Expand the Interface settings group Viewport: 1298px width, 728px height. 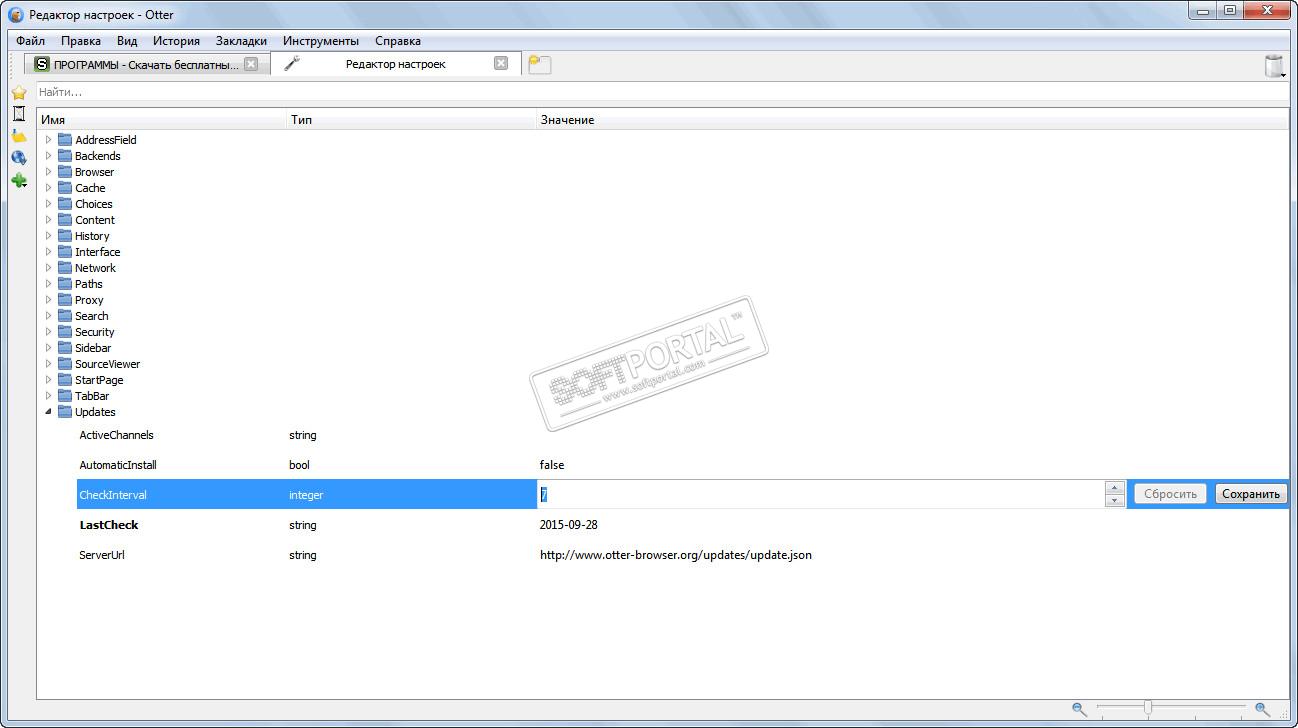tap(48, 252)
